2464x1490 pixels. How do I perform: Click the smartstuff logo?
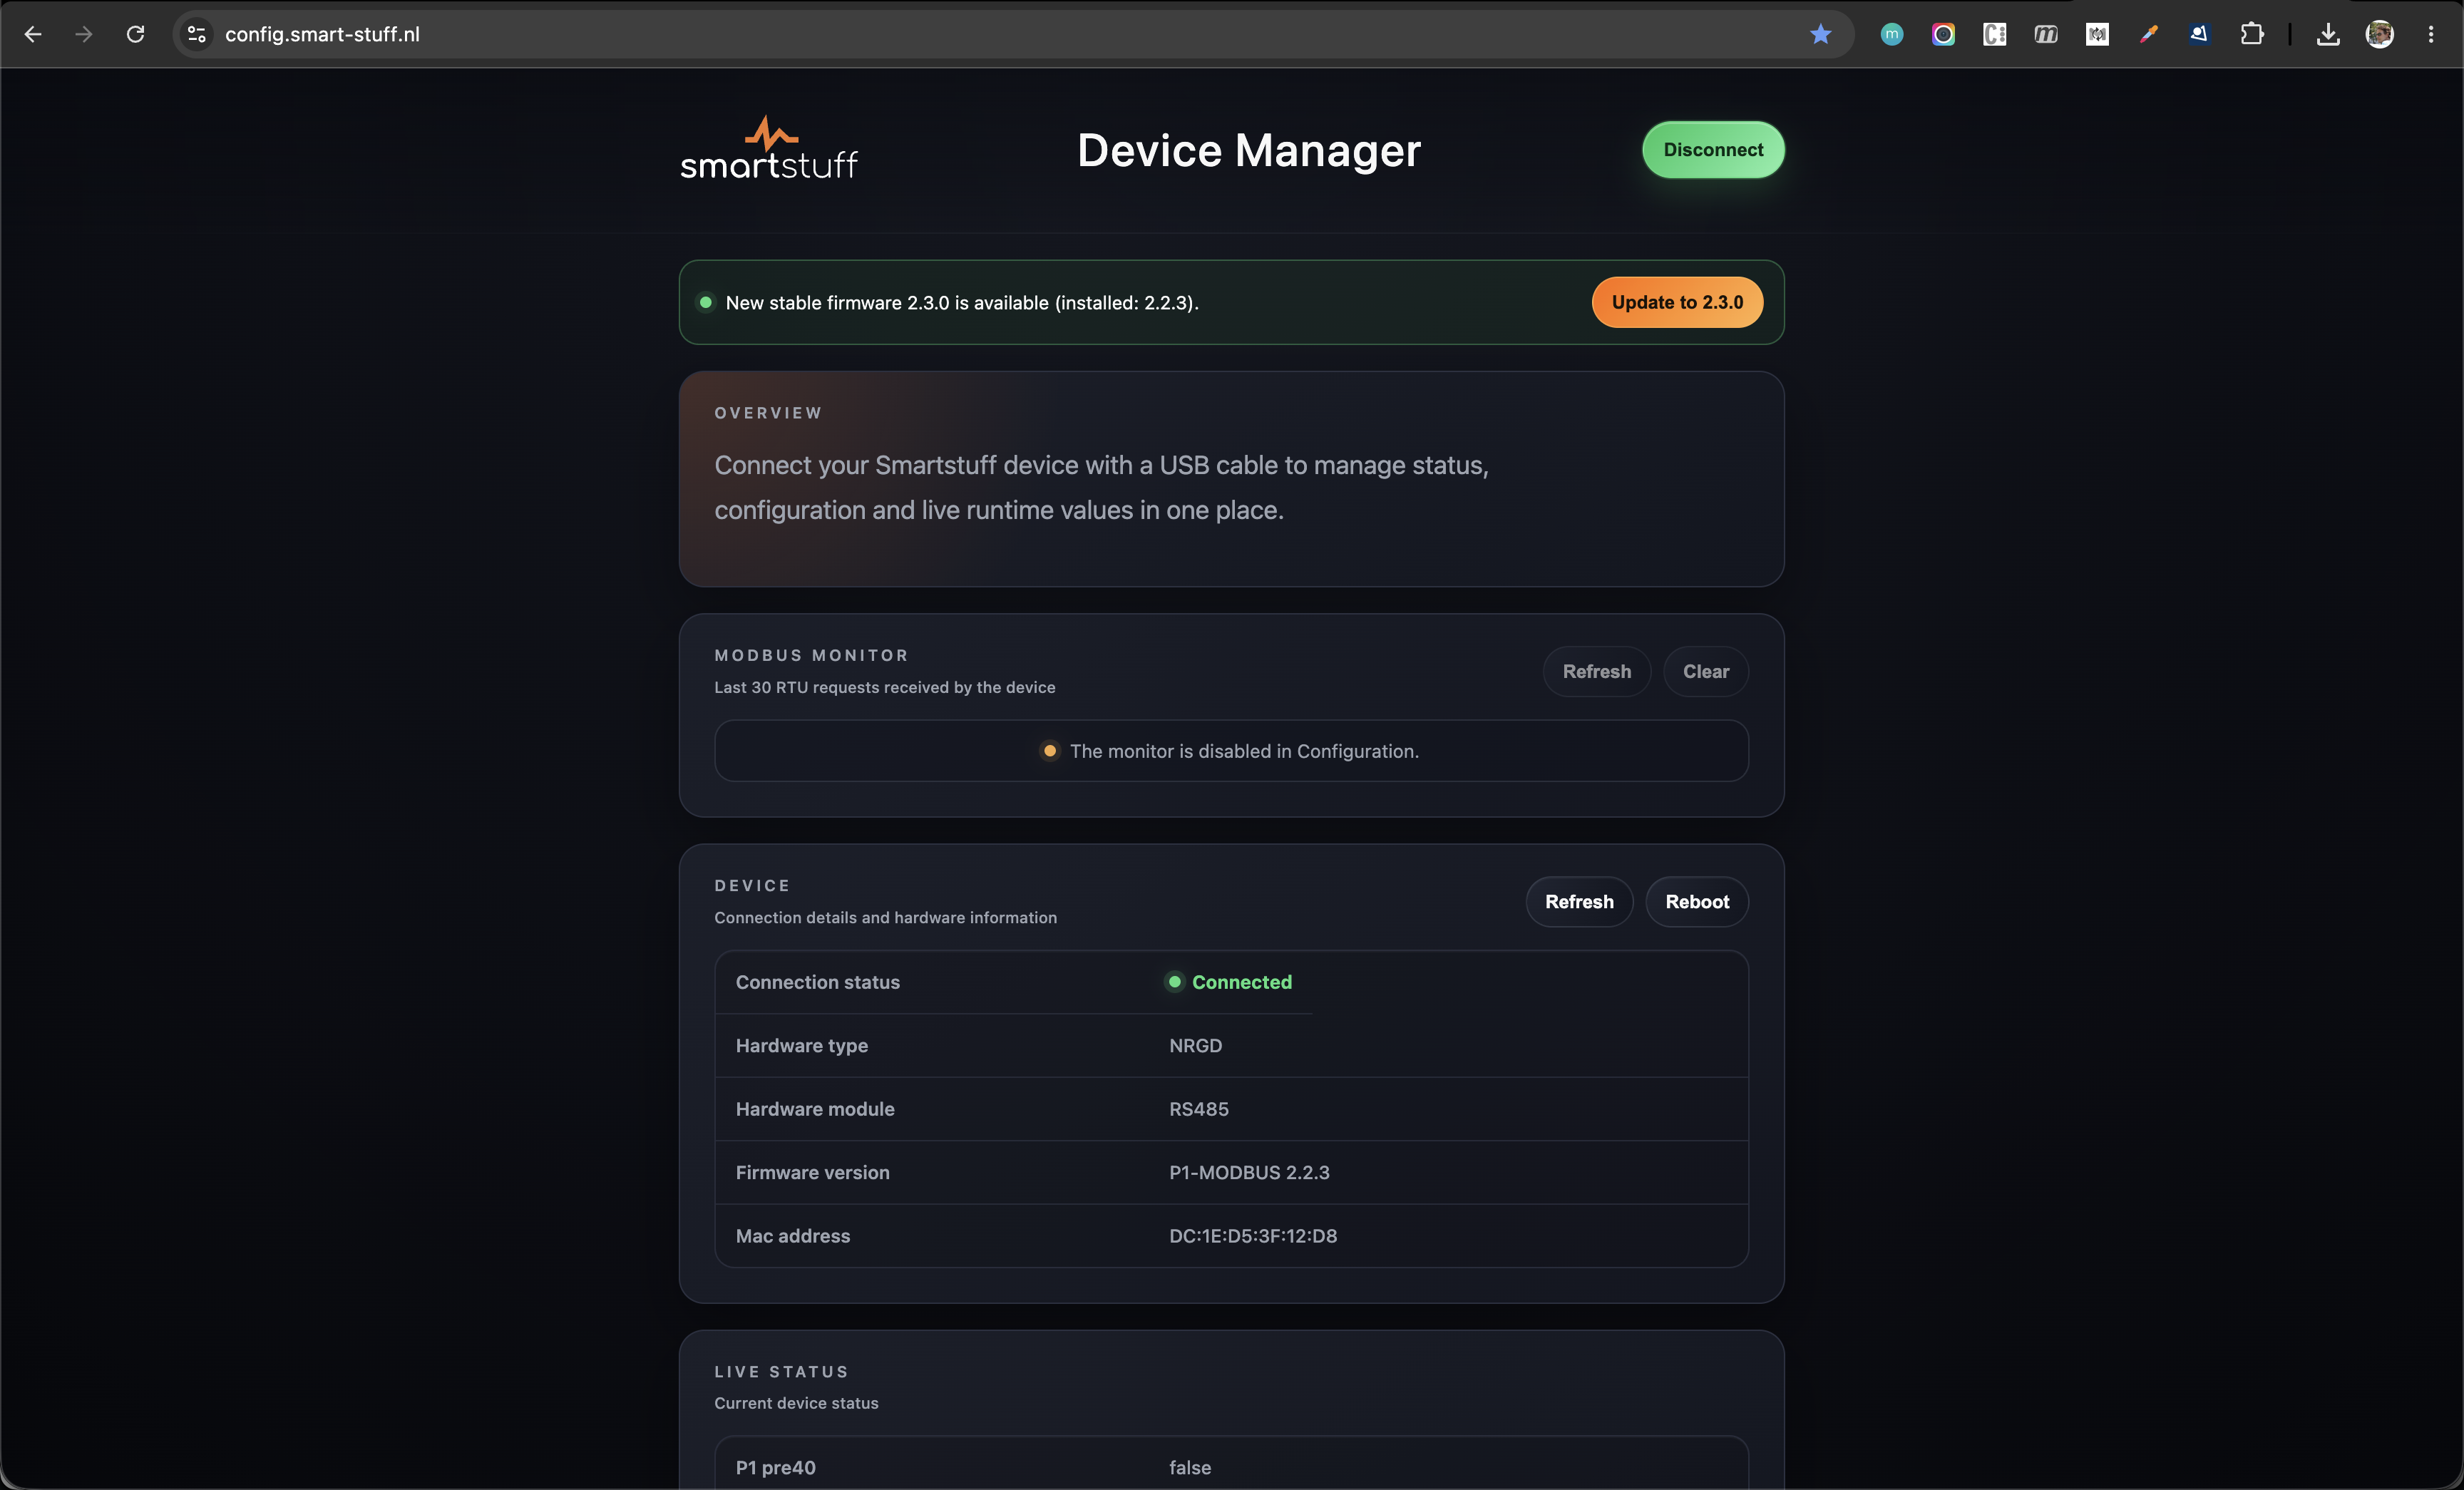pyautogui.click(x=768, y=148)
